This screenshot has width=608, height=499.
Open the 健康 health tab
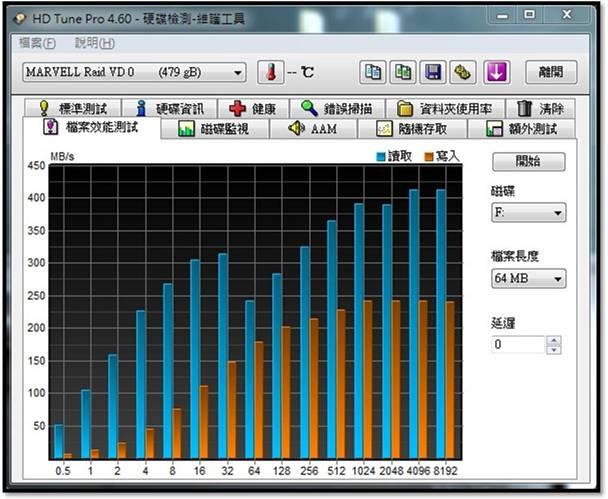[x=252, y=108]
